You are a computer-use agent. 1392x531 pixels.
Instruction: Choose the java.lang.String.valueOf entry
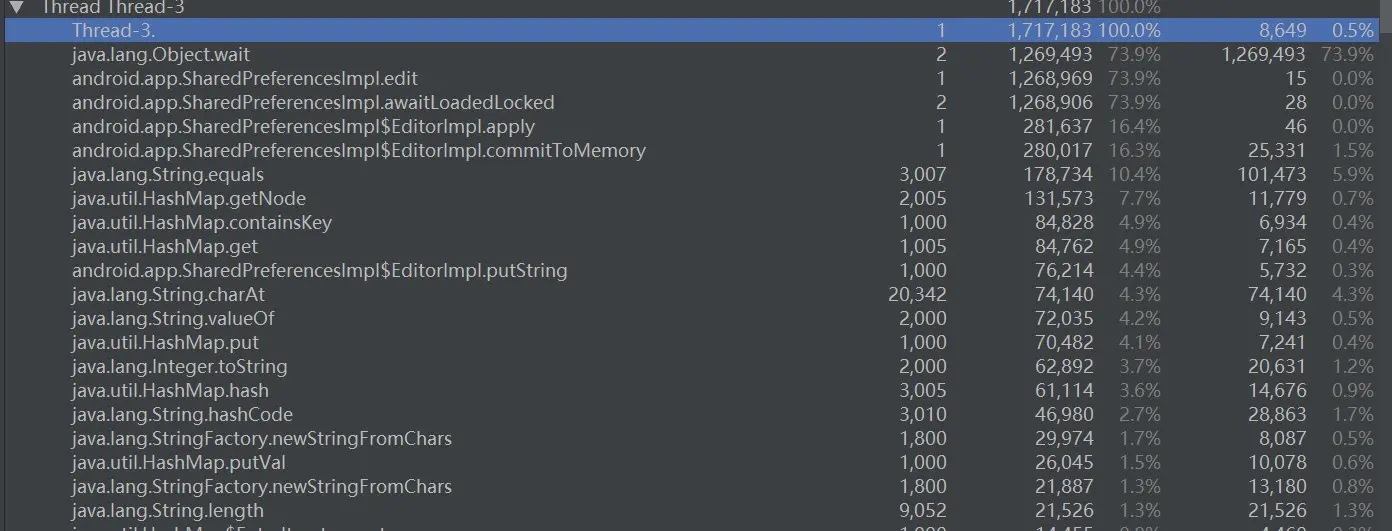(x=696, y=318)
